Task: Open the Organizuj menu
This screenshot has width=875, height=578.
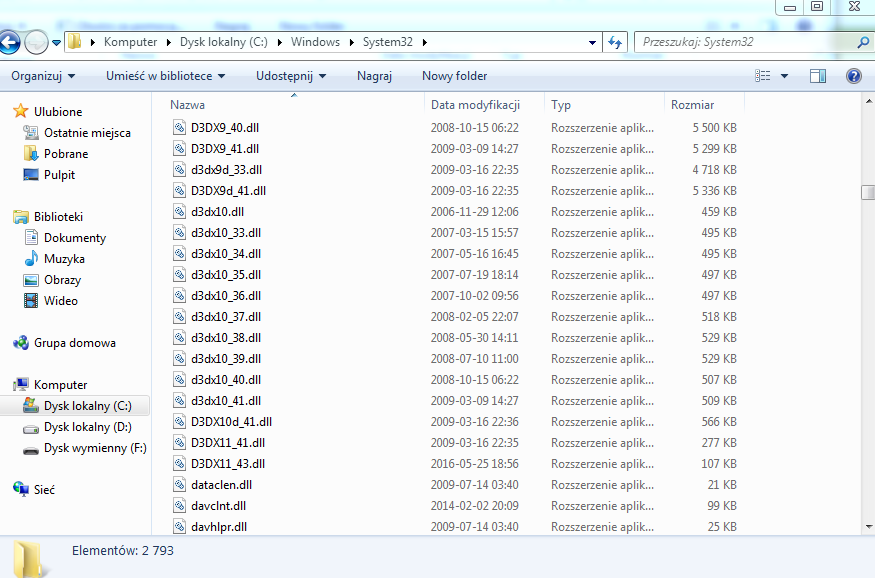Action: point(43,76)
